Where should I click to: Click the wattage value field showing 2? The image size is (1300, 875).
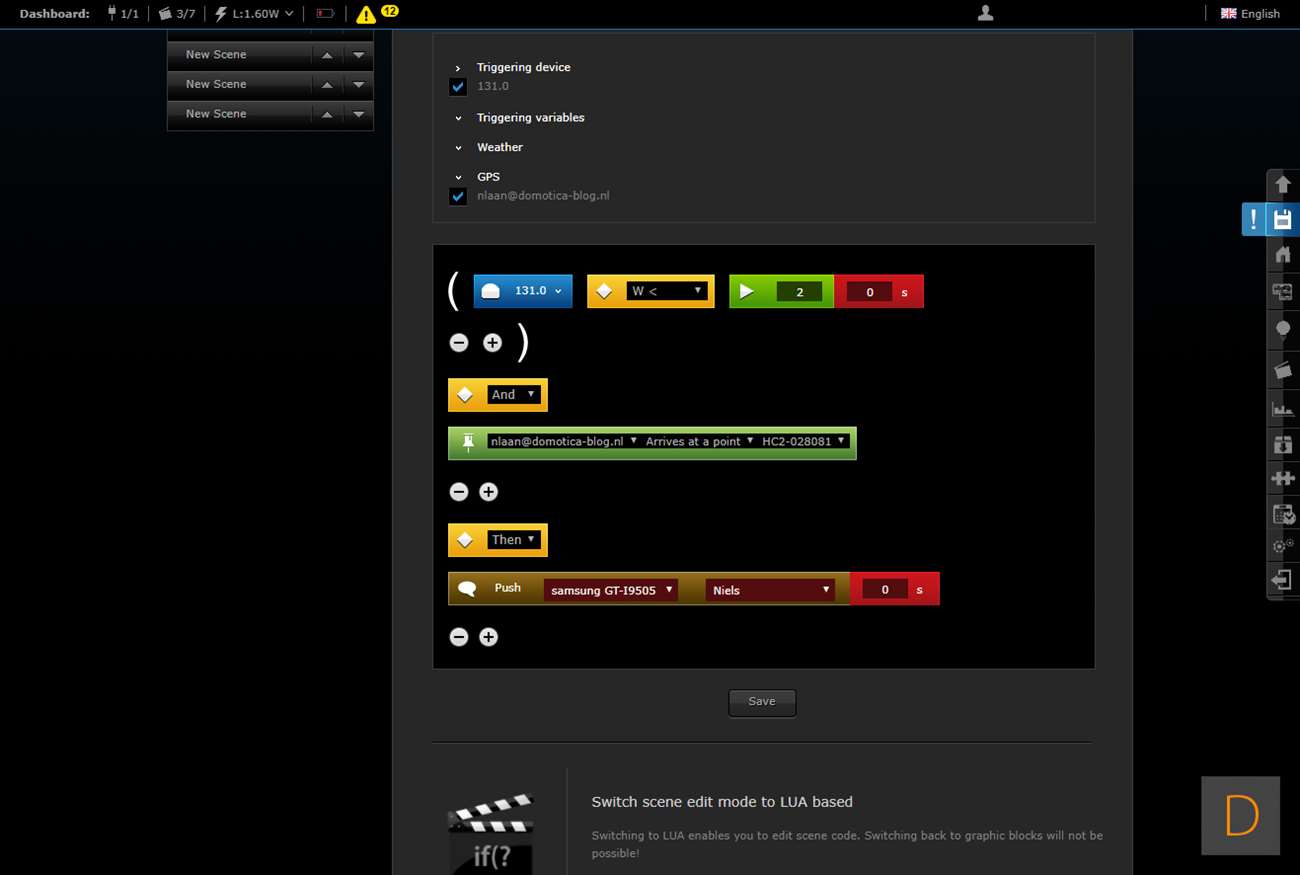coord(799,292)
